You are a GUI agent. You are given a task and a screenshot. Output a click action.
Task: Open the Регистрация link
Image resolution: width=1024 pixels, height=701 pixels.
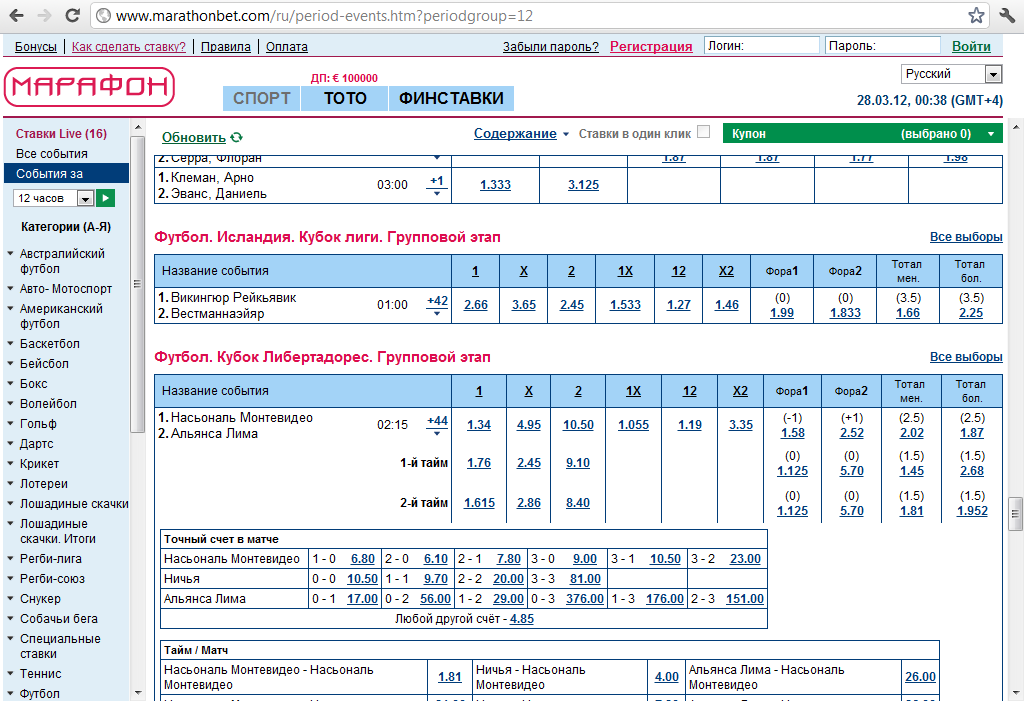pos(651,46)
